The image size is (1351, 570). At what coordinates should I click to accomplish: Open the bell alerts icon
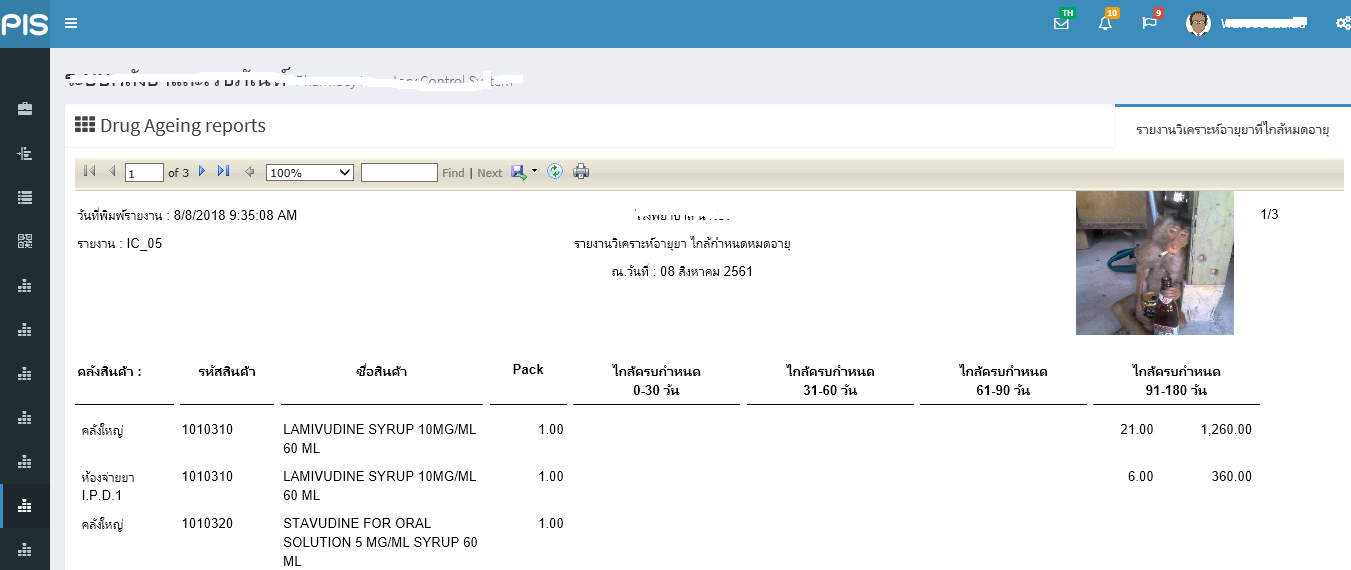click(1105, 23)
